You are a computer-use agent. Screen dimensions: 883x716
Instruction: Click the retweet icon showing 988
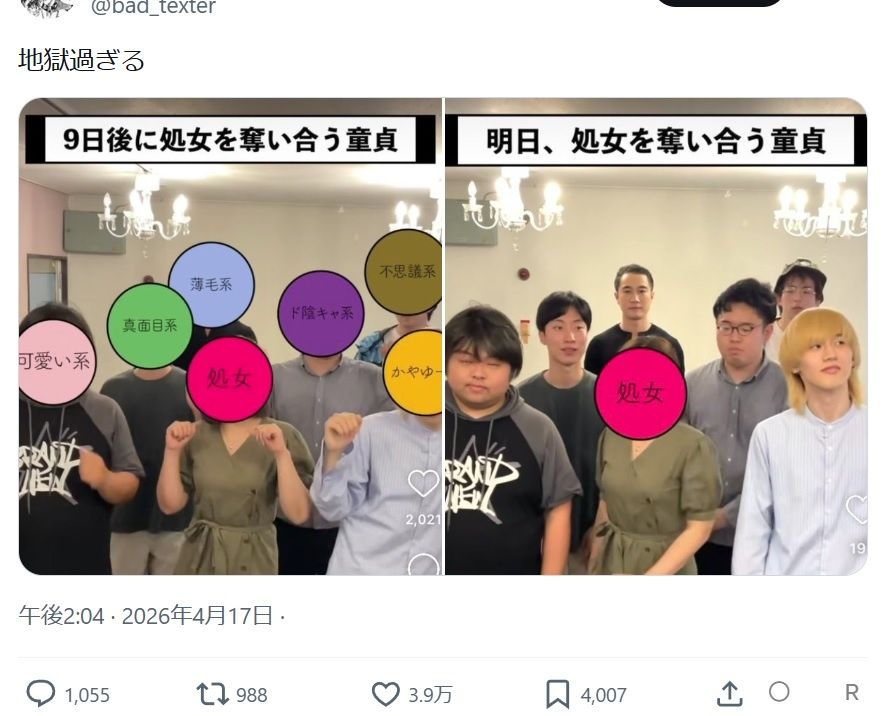pos(213,694)
